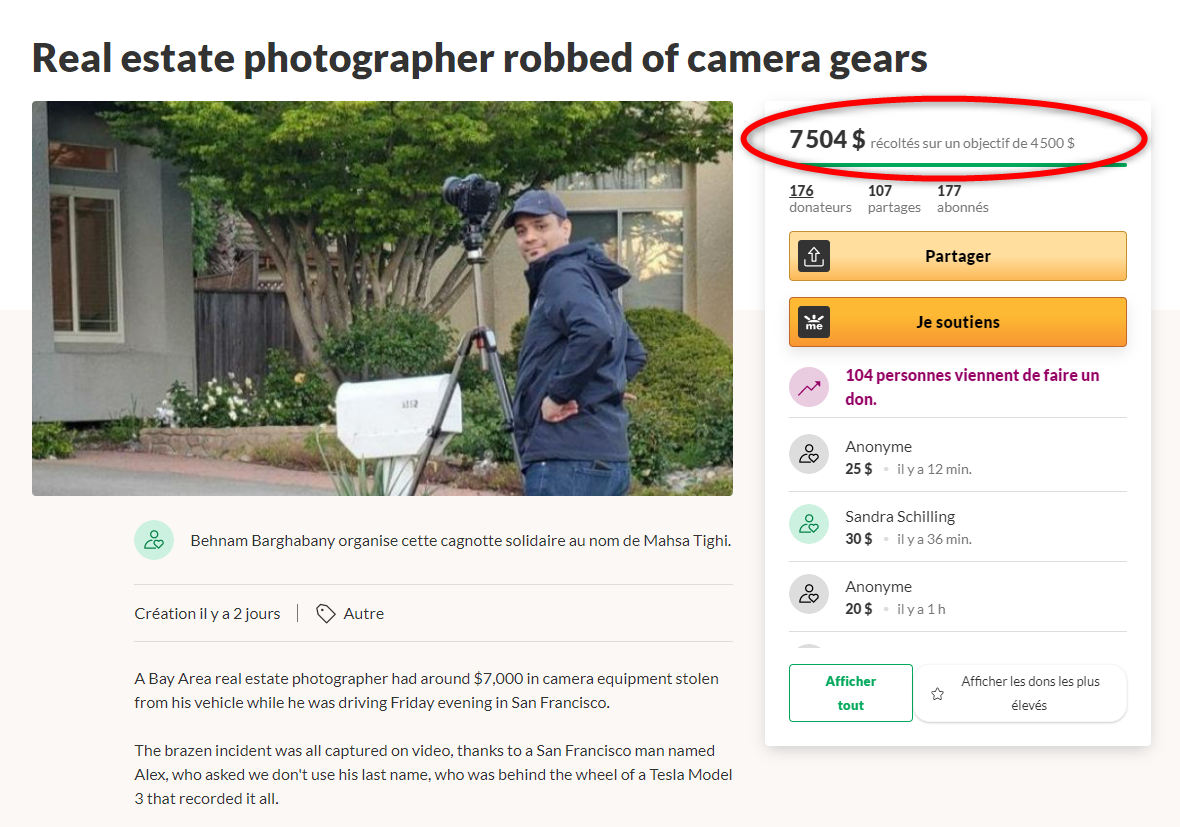Open the 176 donateurs link
This screenshot has width=1180, height=827.
(801, 191)
